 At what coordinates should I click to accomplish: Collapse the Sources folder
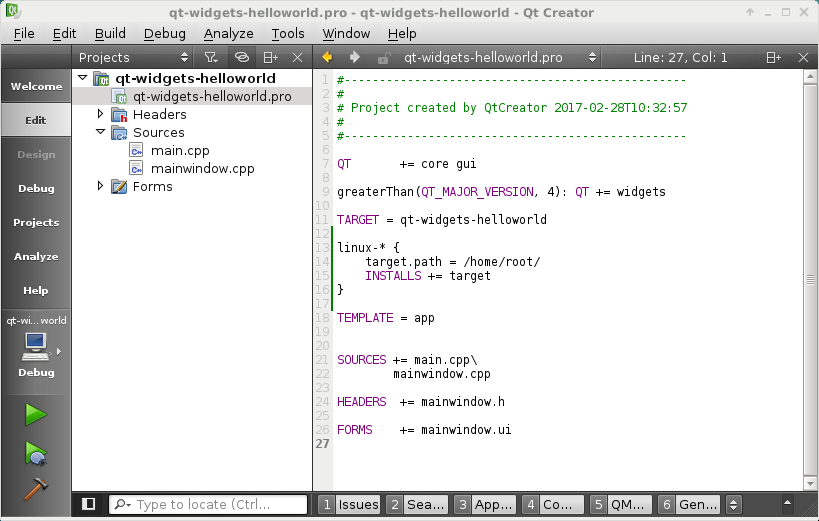coord(100,132)
